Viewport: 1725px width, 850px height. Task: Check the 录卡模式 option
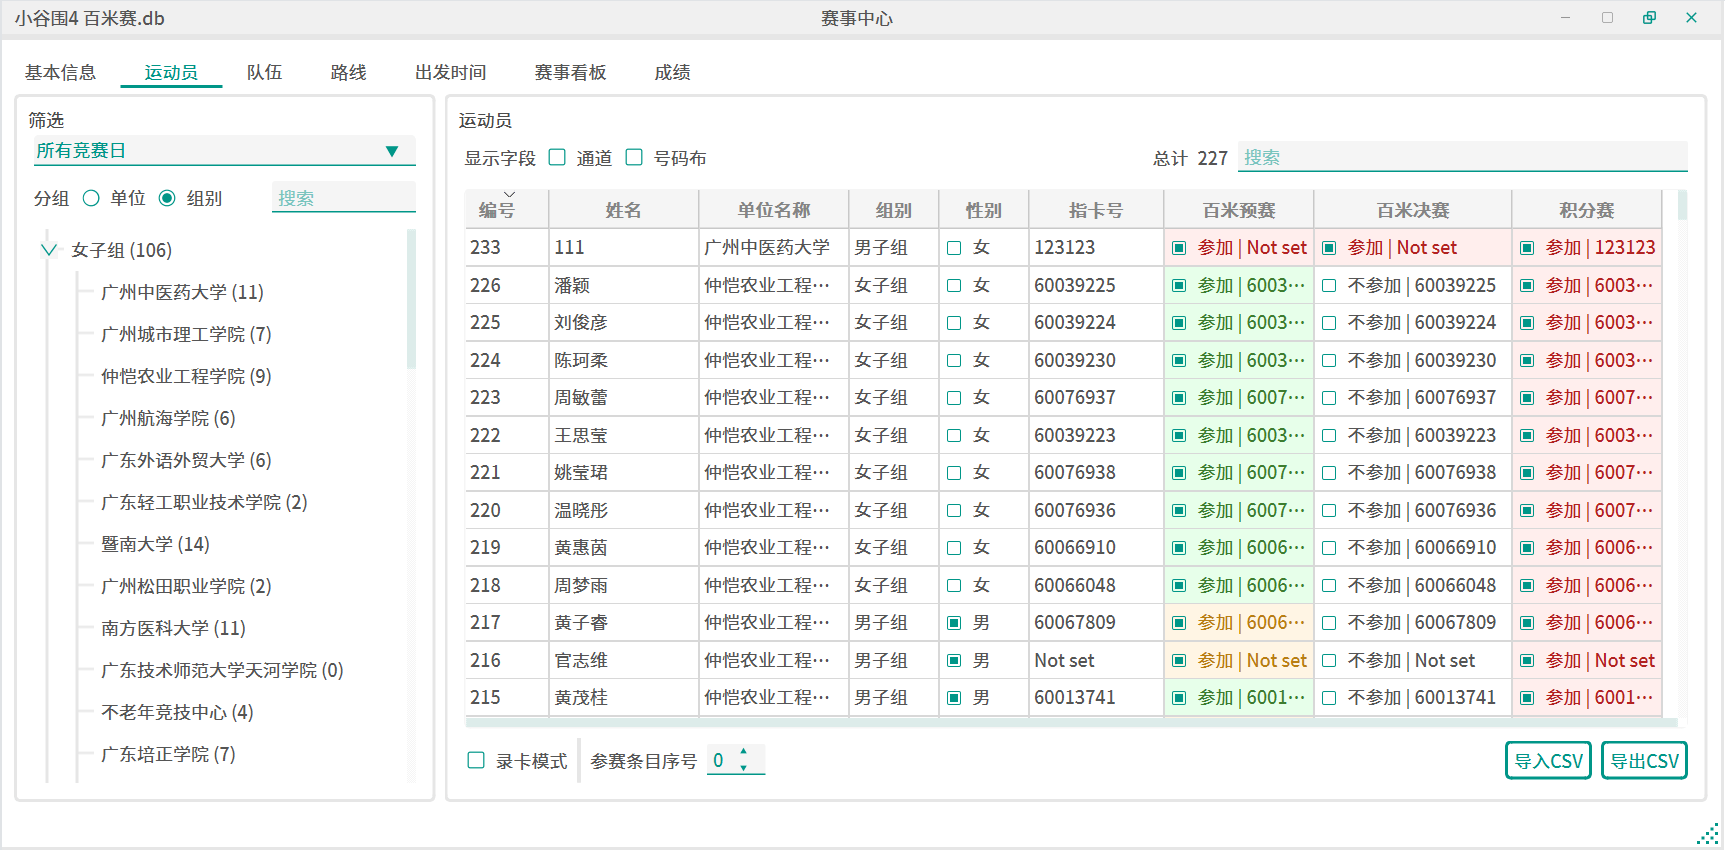coord(477,761)
